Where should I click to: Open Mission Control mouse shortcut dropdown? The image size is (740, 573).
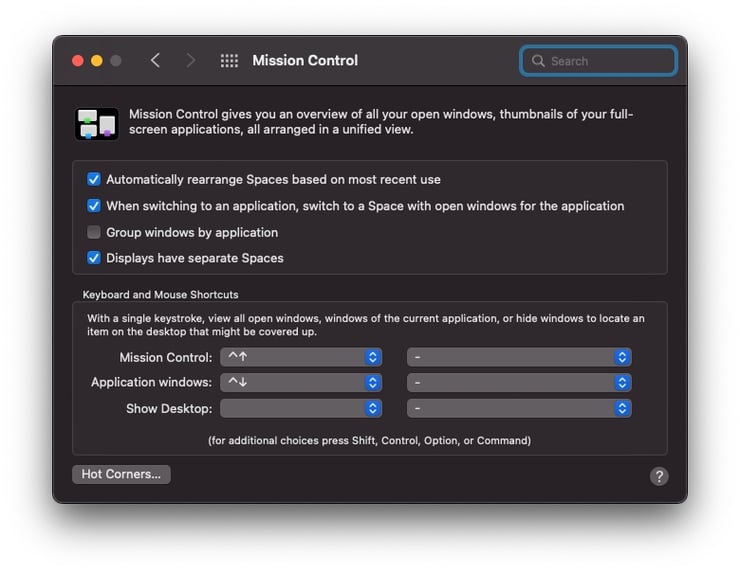point(519,357)
